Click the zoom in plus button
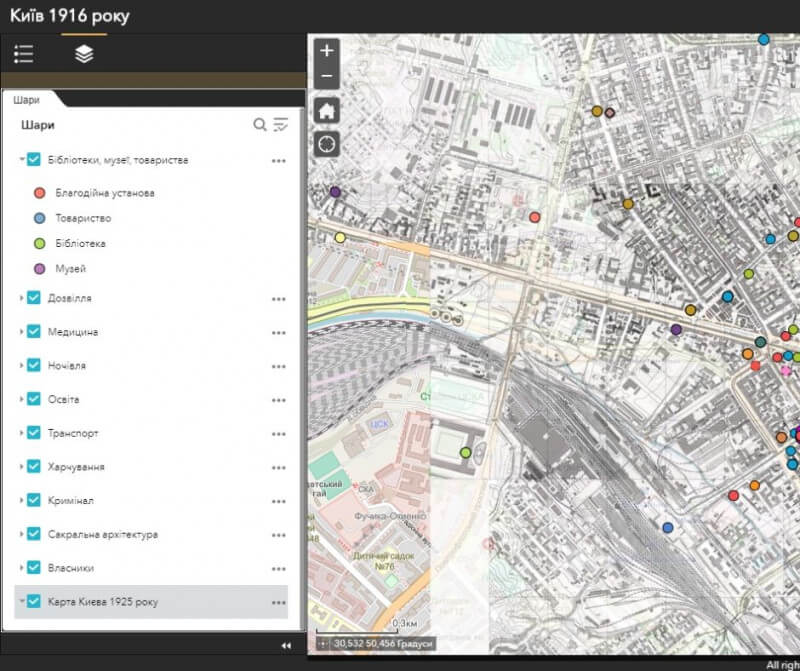Viewport: 800px width, 671px height. (327, 51)
